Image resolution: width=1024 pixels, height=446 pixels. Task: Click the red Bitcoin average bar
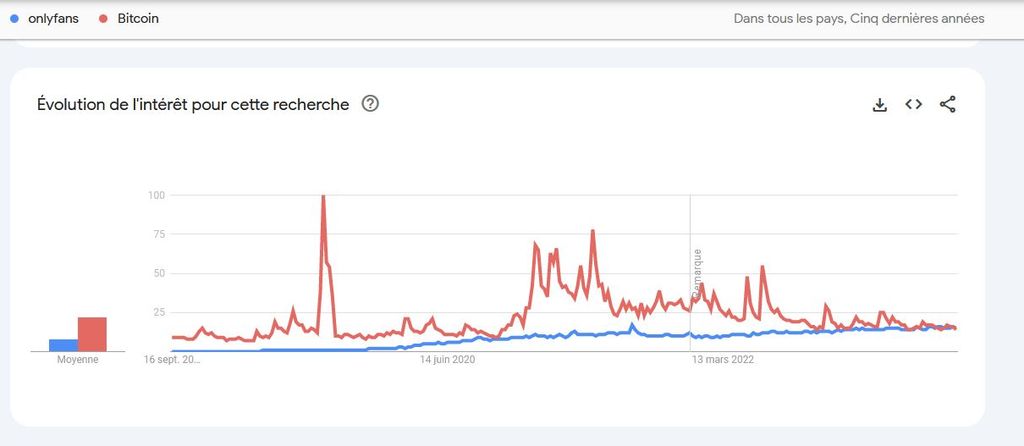coord(92,334)
